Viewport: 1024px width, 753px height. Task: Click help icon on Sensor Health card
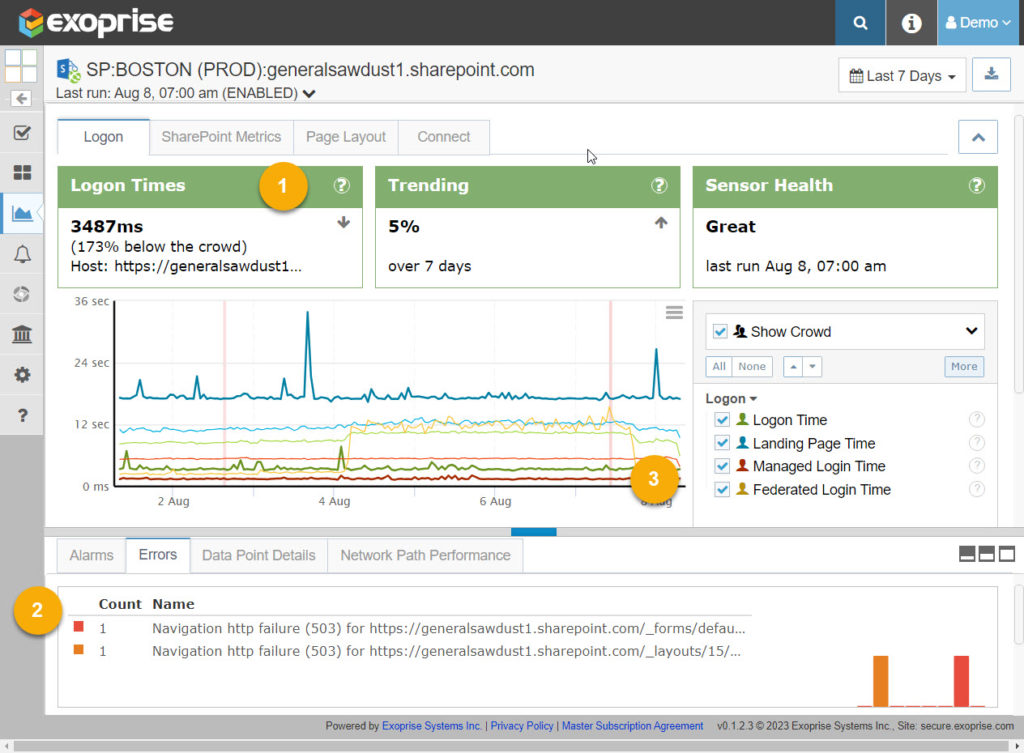tap(976, 185)
